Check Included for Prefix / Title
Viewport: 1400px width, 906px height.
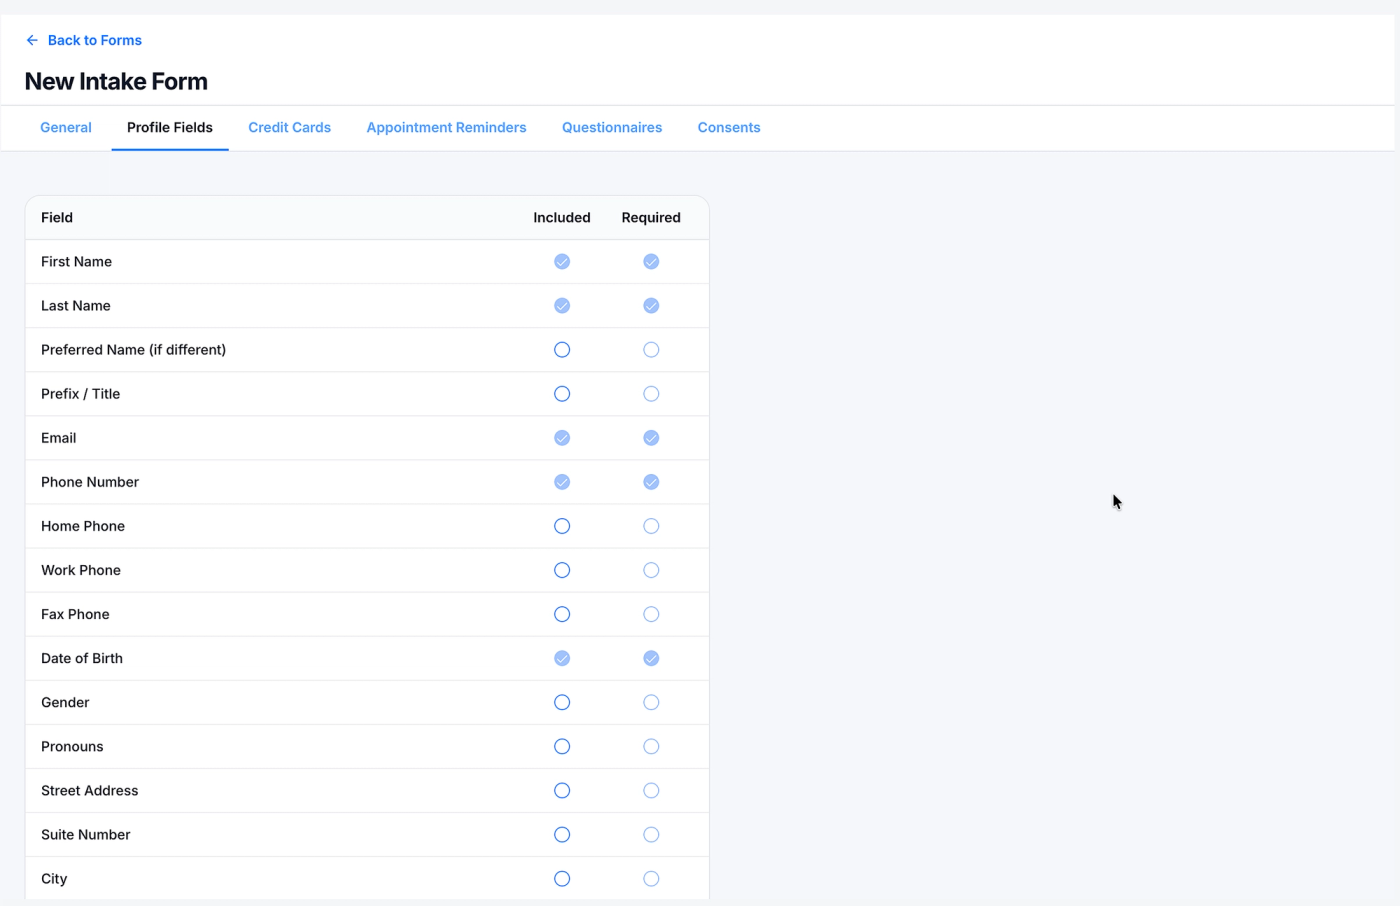pyautogui.click(x=562, y=394)
